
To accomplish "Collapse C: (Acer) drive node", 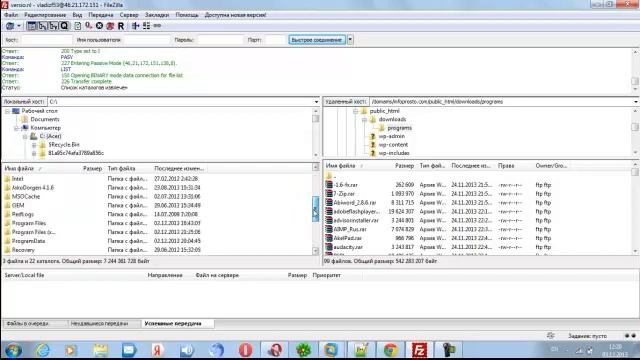I will coord(25,136).
